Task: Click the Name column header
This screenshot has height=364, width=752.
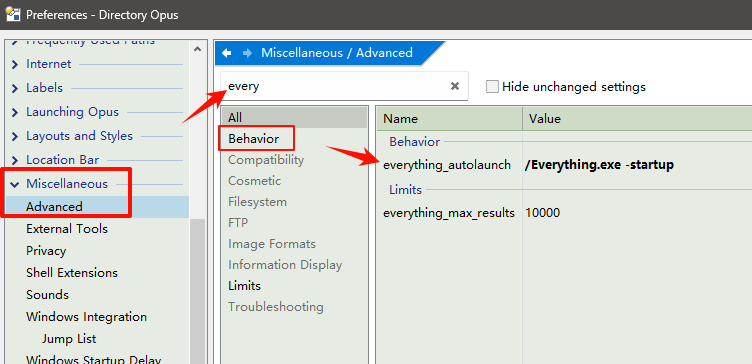Action: coord(449,118)
